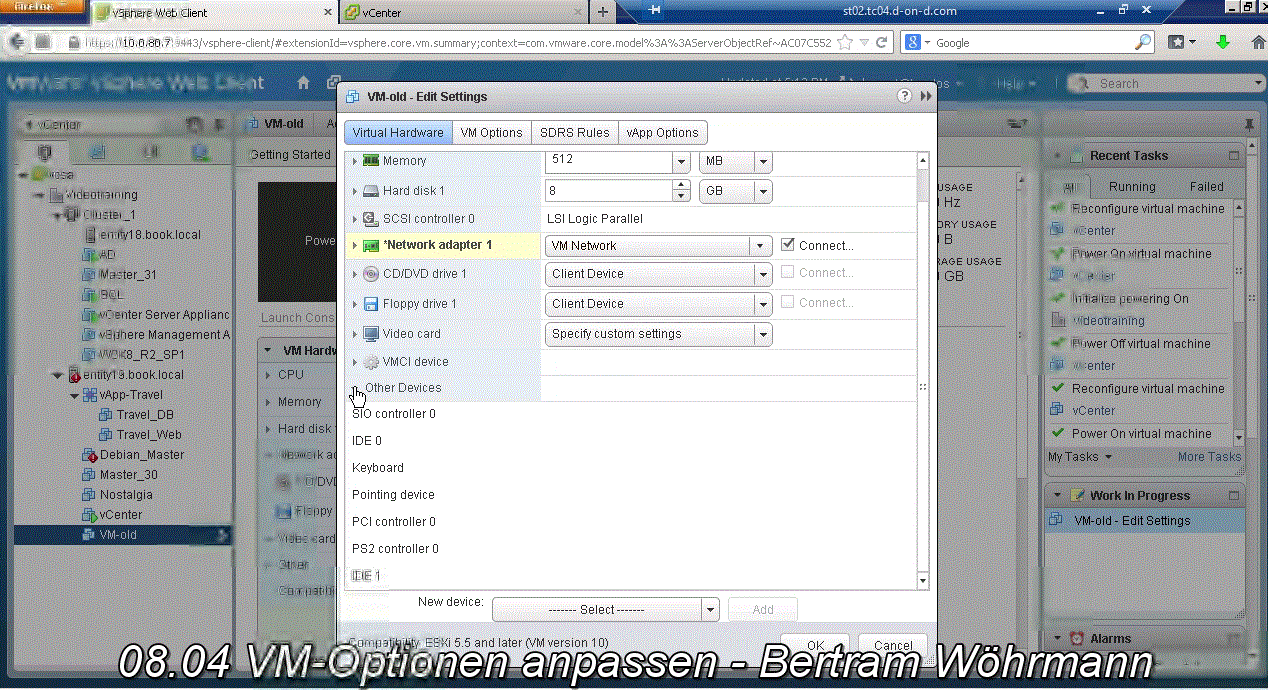Expand the Hard disk 1 row
The image size is (1268, 690).
(354, 191)
